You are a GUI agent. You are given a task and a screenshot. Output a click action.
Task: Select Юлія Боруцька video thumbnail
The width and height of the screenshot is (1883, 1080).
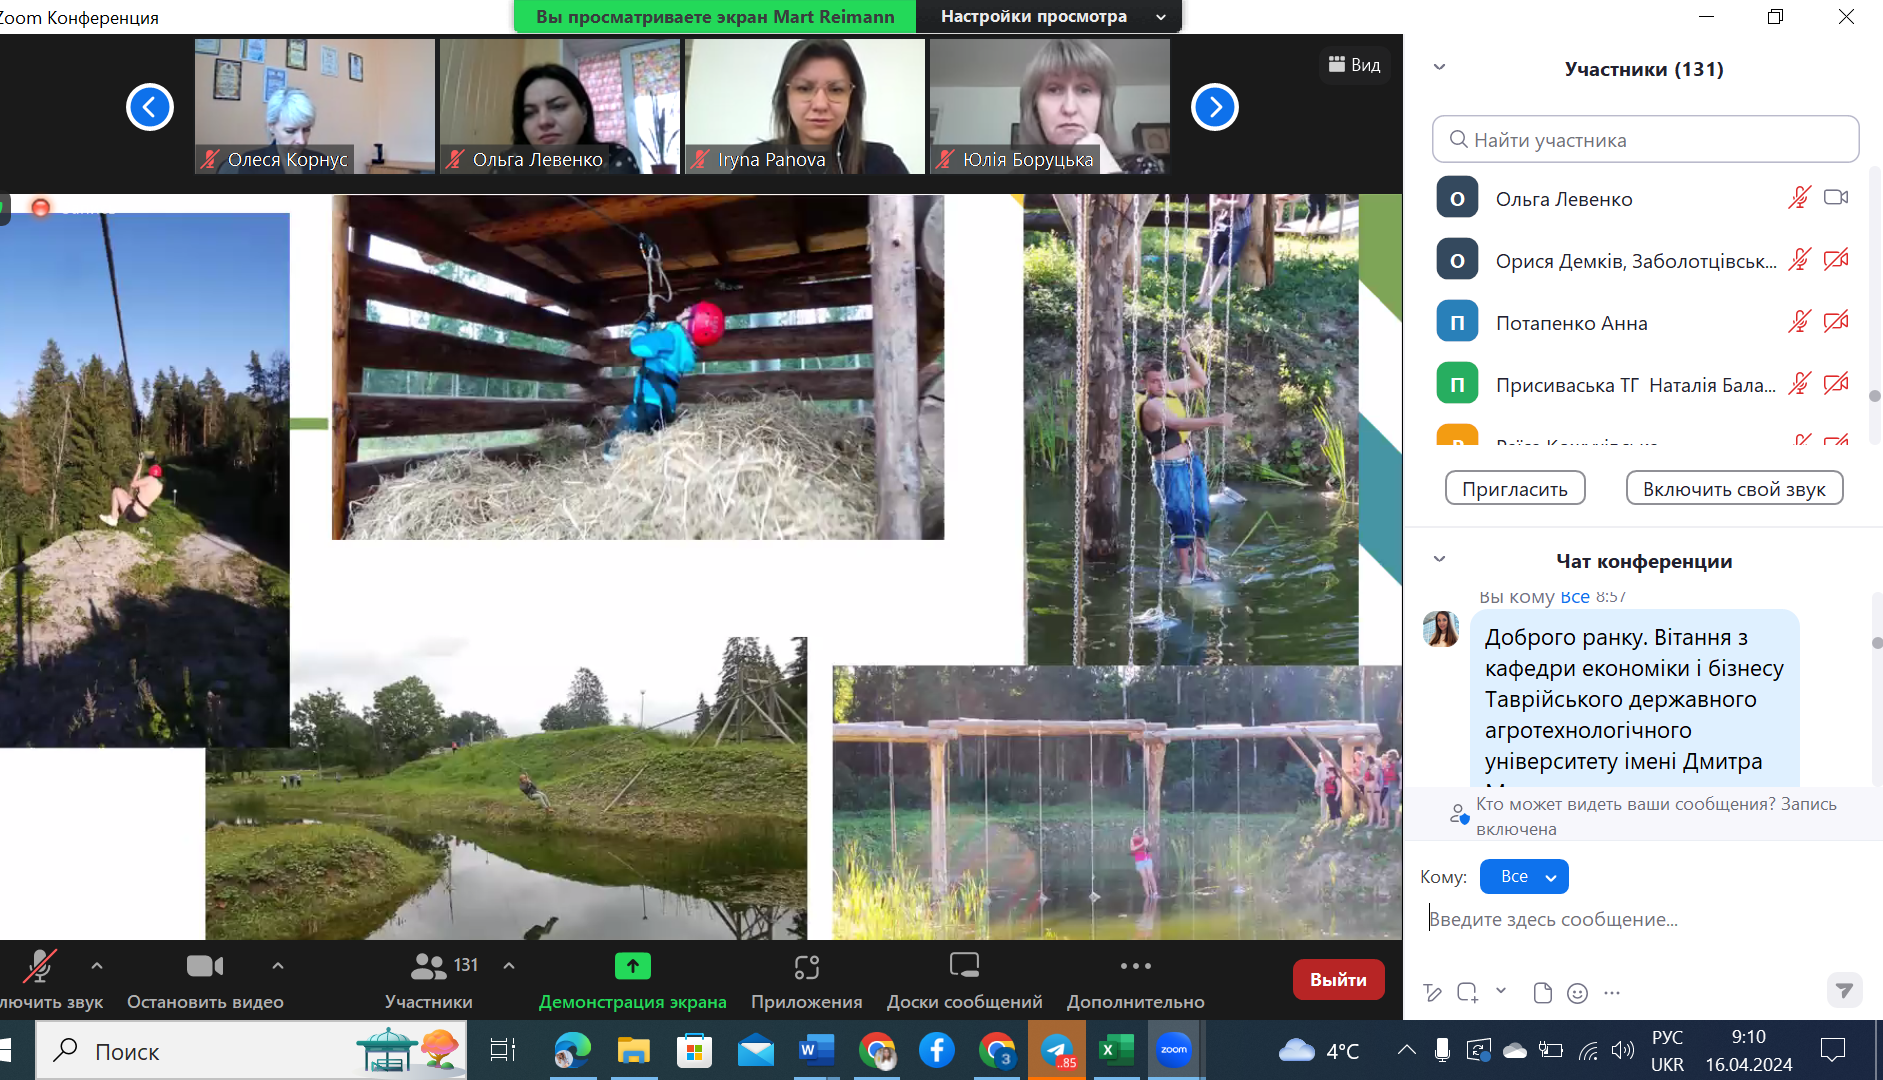(1050, 106)
